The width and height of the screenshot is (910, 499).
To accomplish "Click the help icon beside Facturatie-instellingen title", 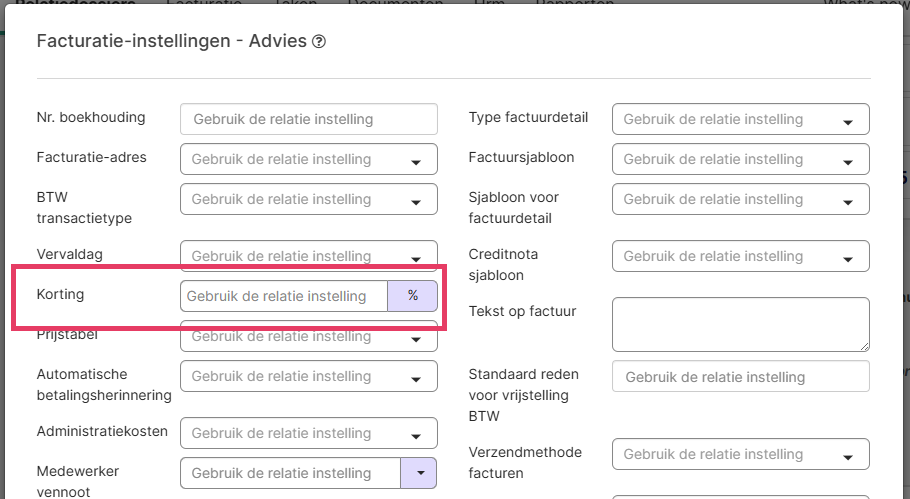I will [319, 42].
